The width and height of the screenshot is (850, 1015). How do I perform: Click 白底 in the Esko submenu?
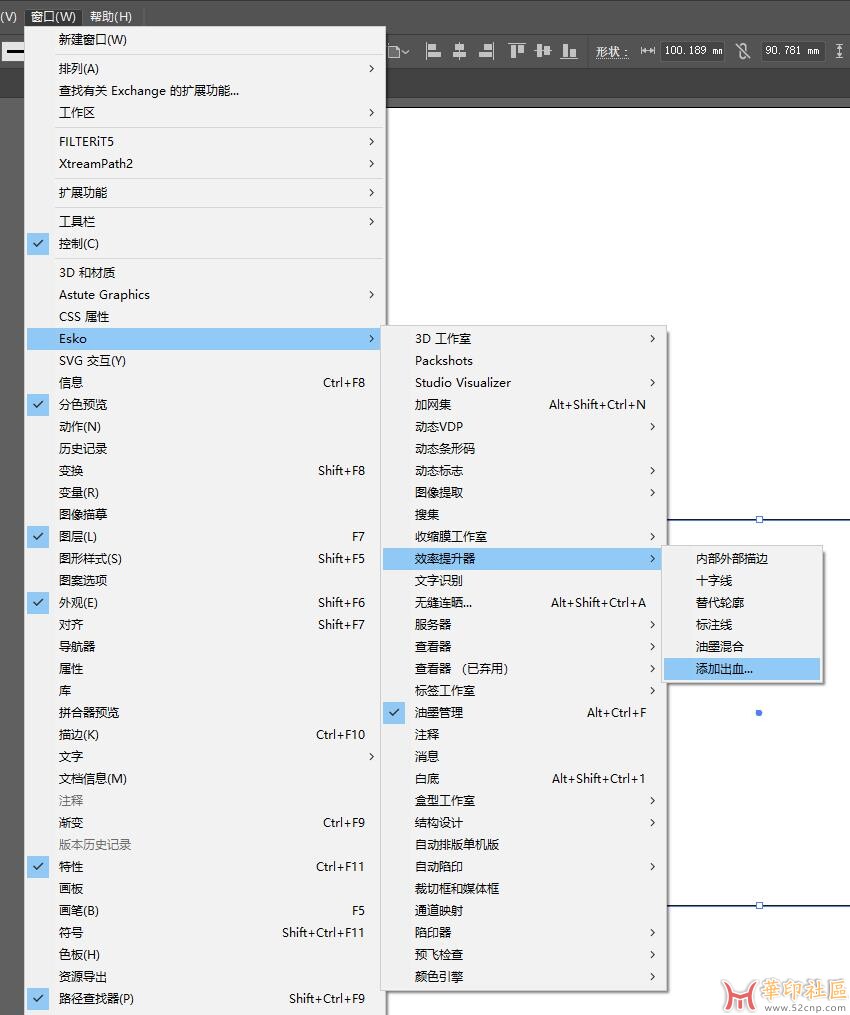click(523, 779)
